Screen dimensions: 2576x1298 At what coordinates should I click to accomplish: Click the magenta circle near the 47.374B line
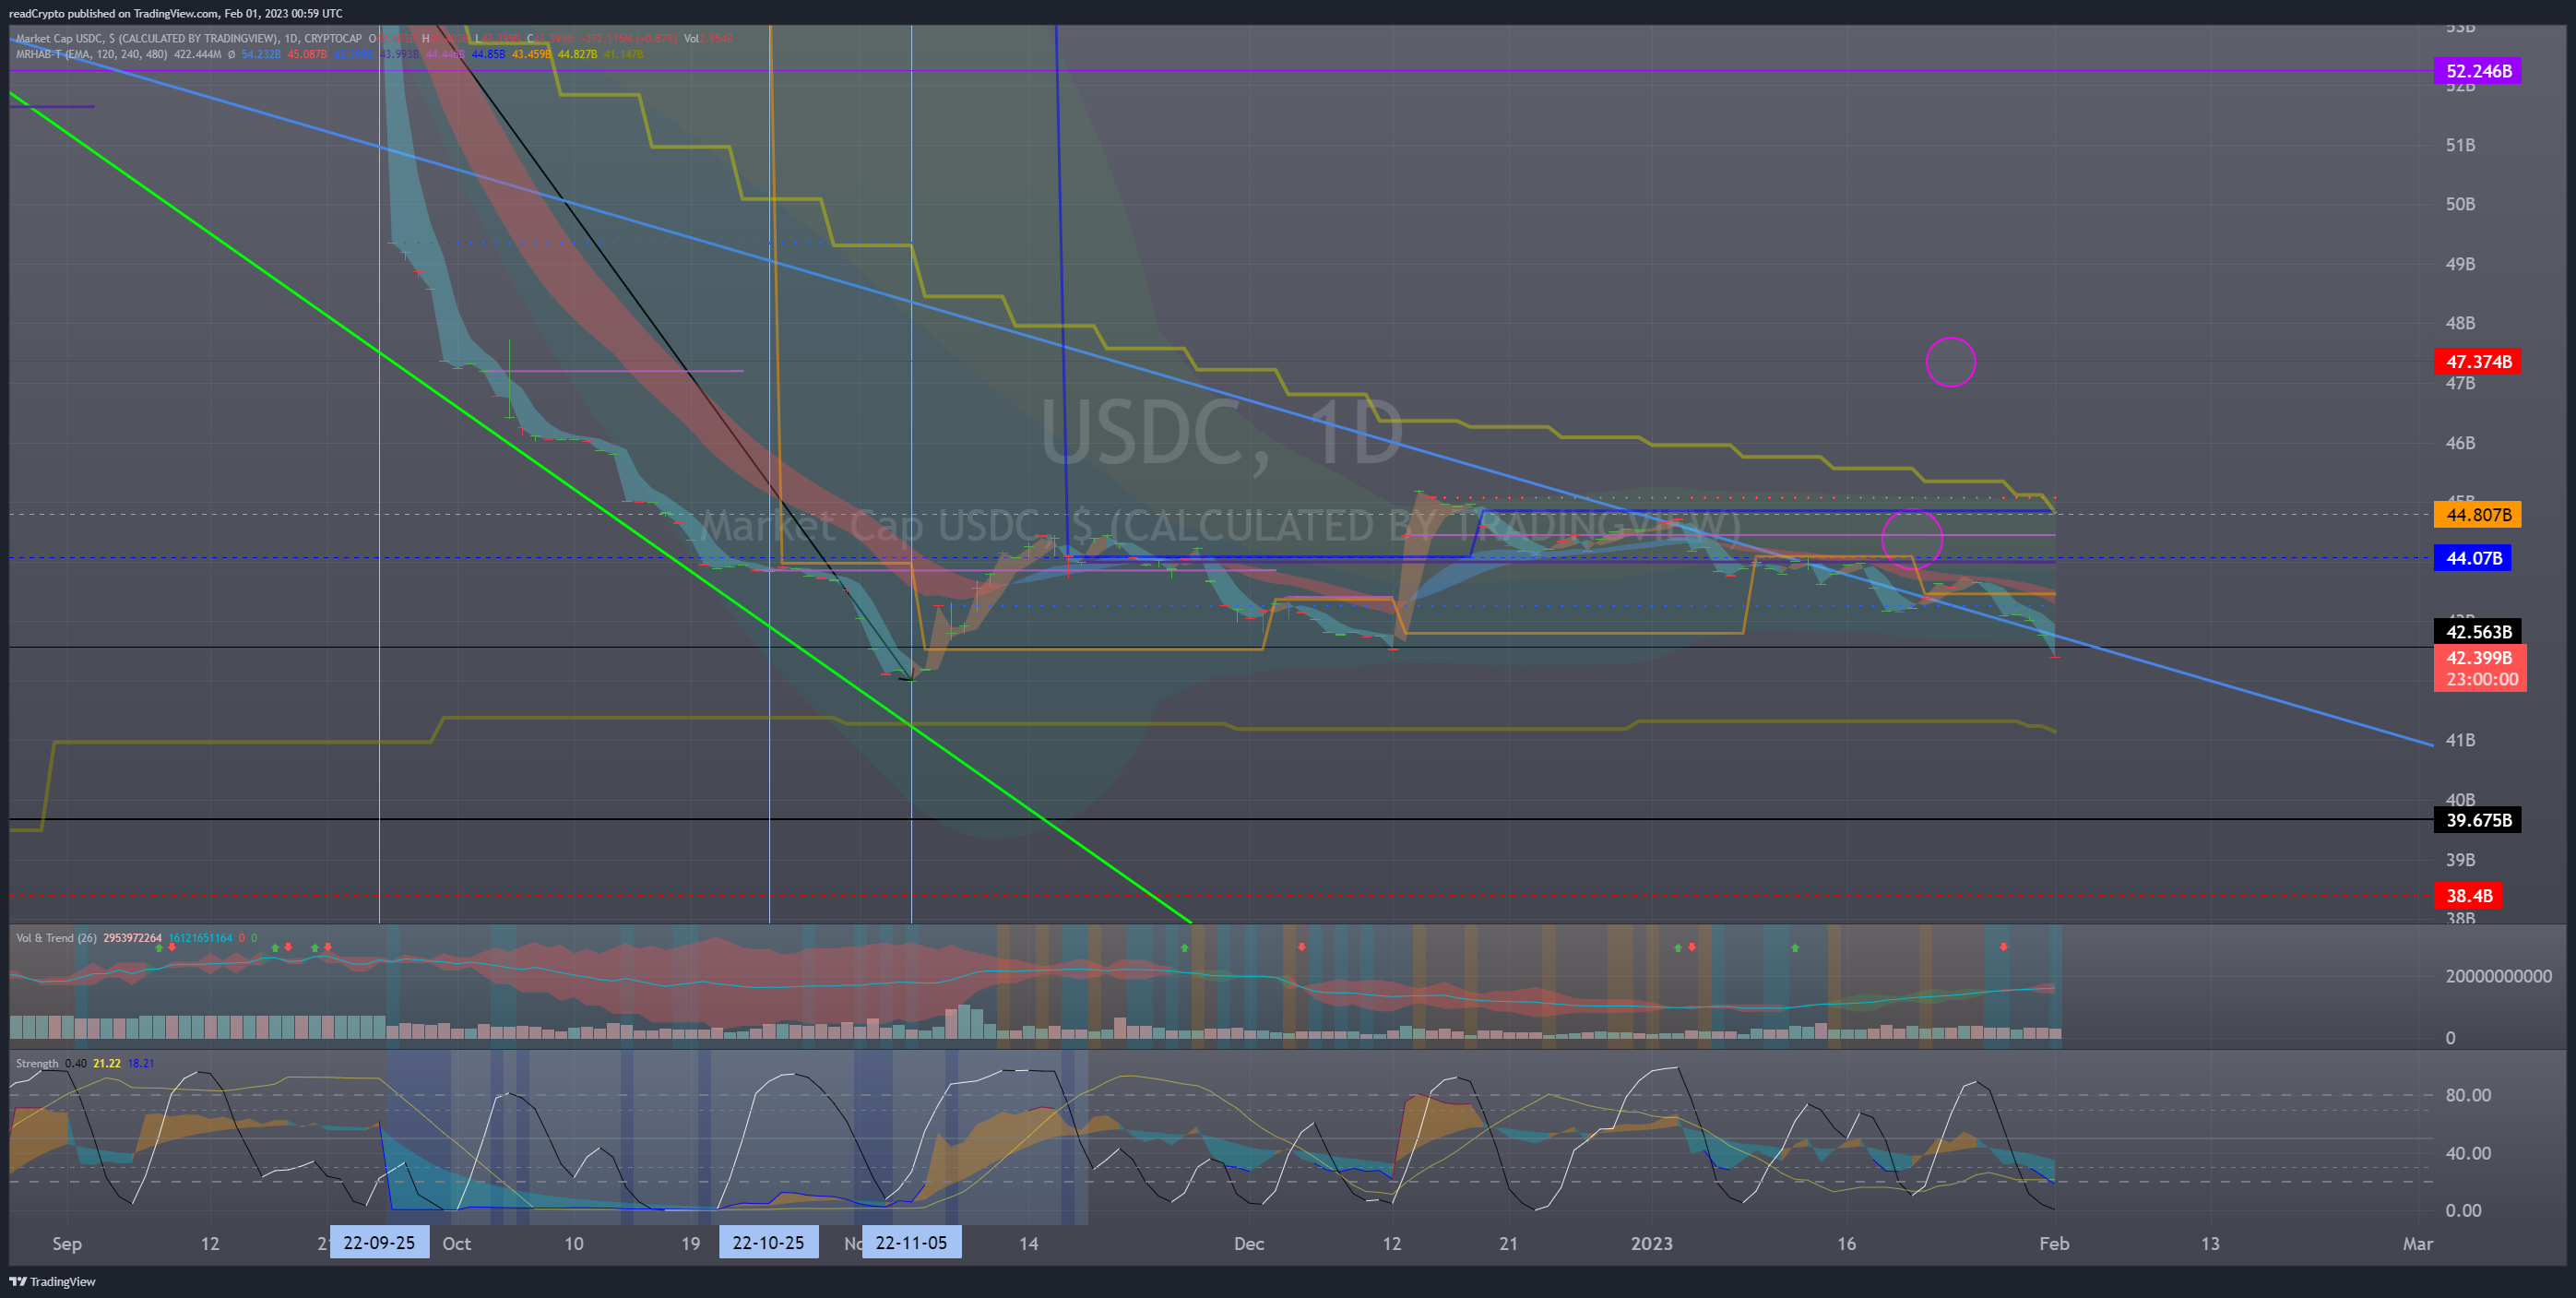(1950, 362)
